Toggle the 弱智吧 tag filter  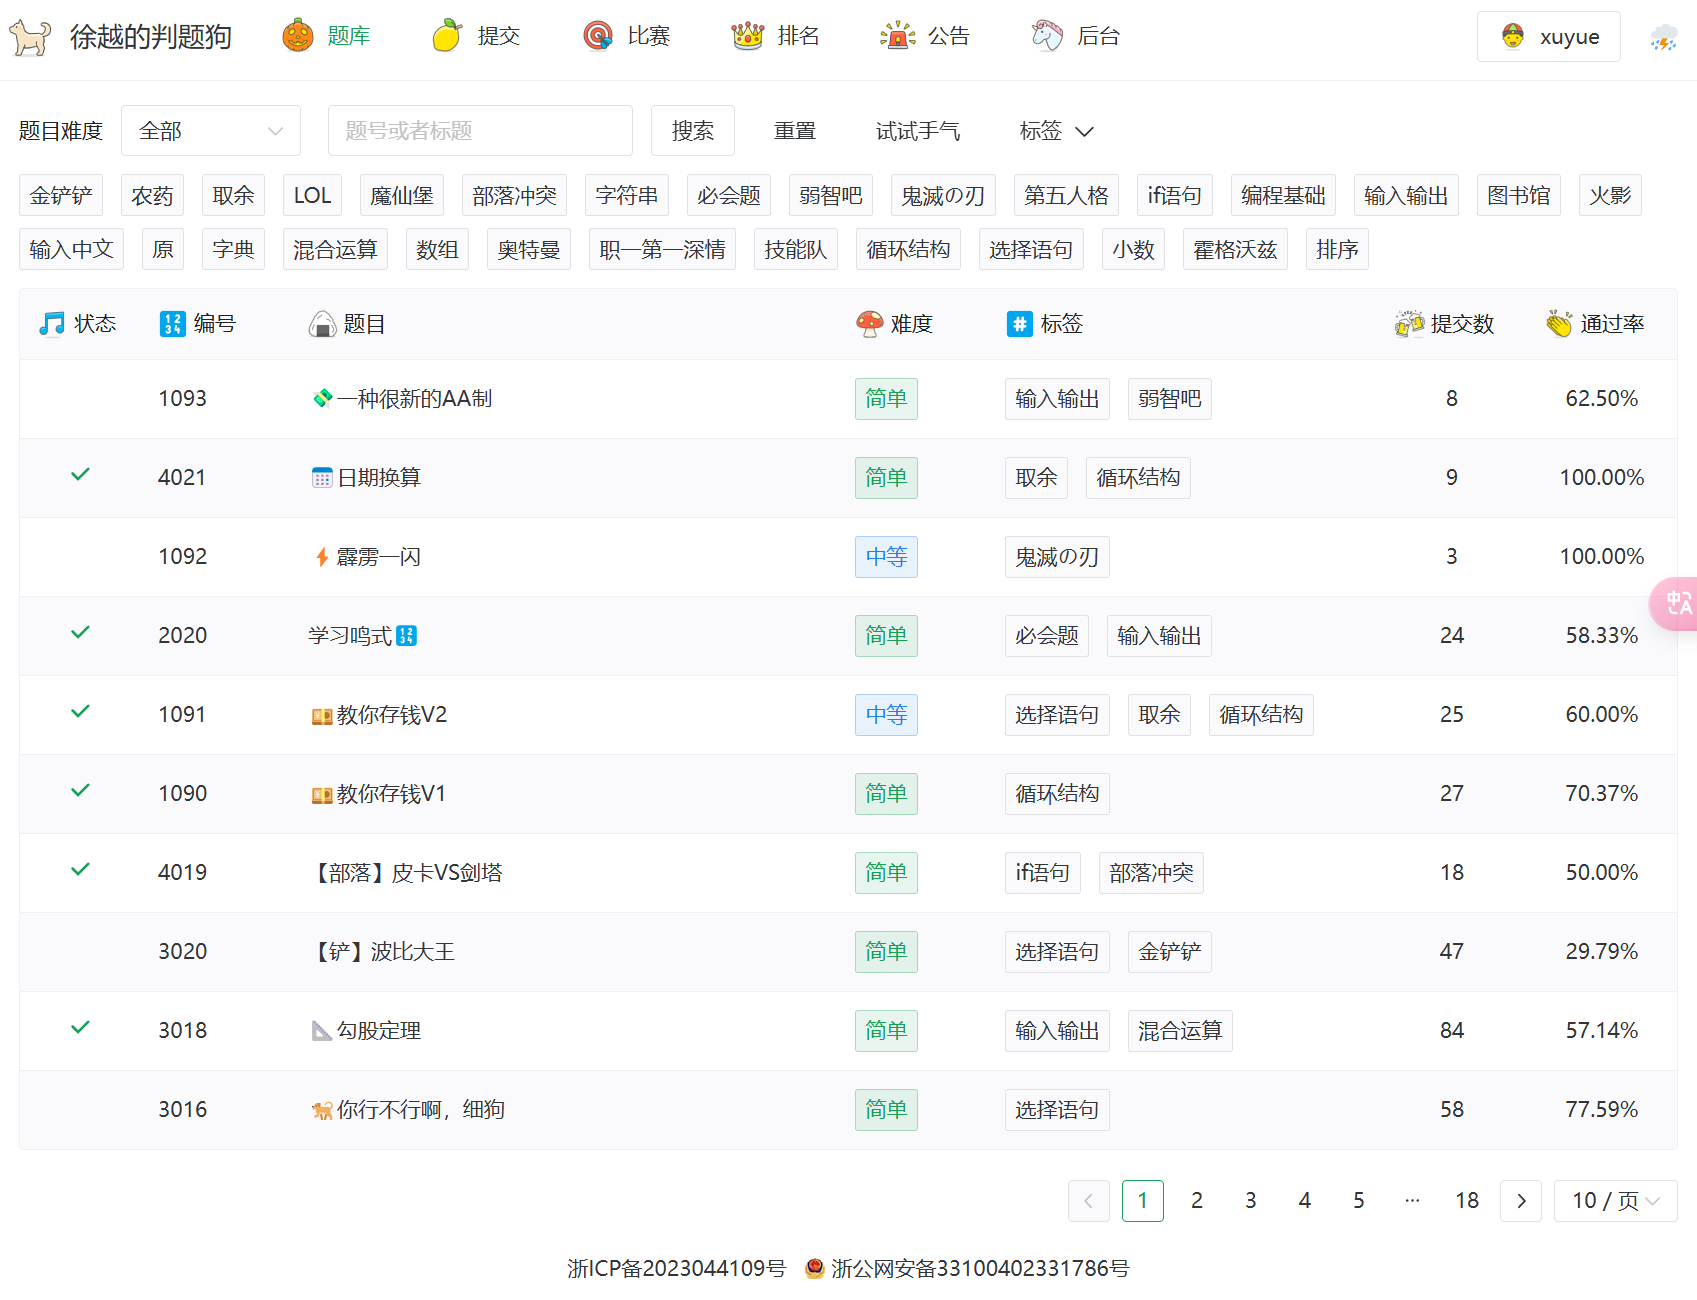(830, 196)
